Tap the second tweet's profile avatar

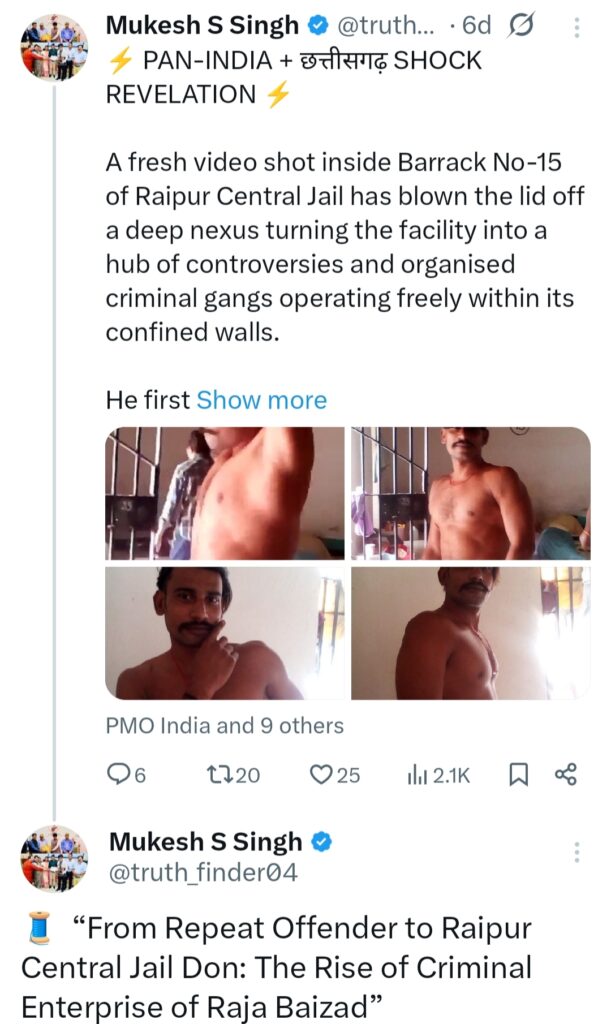coord(53,859)
